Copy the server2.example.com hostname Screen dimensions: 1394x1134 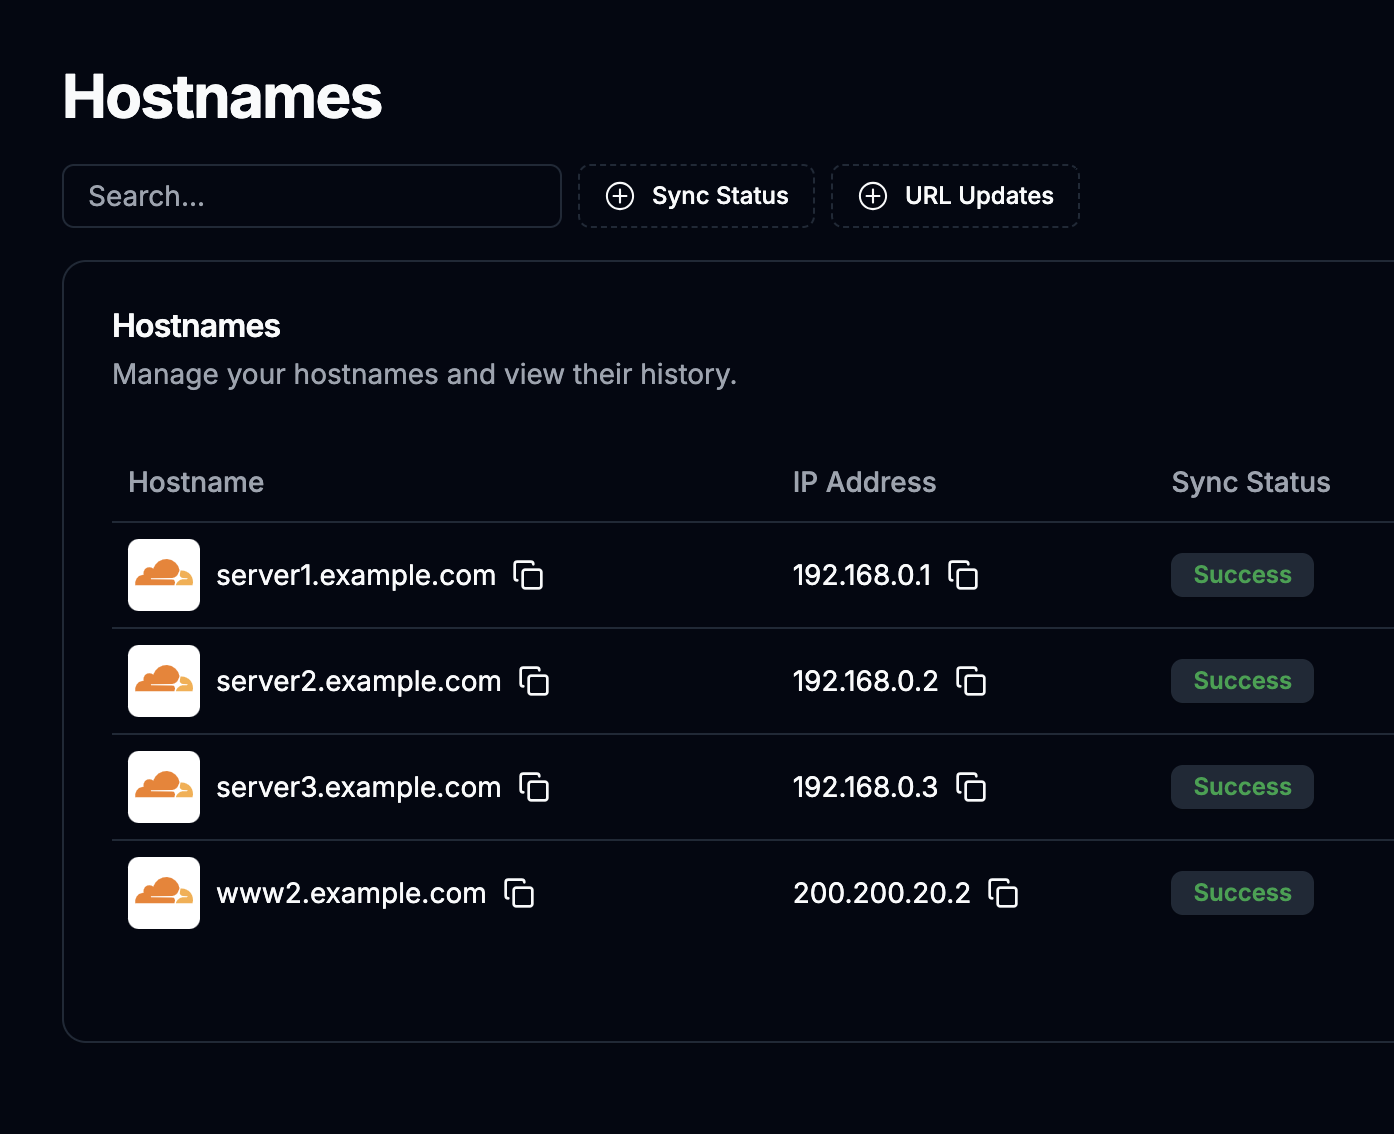click(534, 681)
